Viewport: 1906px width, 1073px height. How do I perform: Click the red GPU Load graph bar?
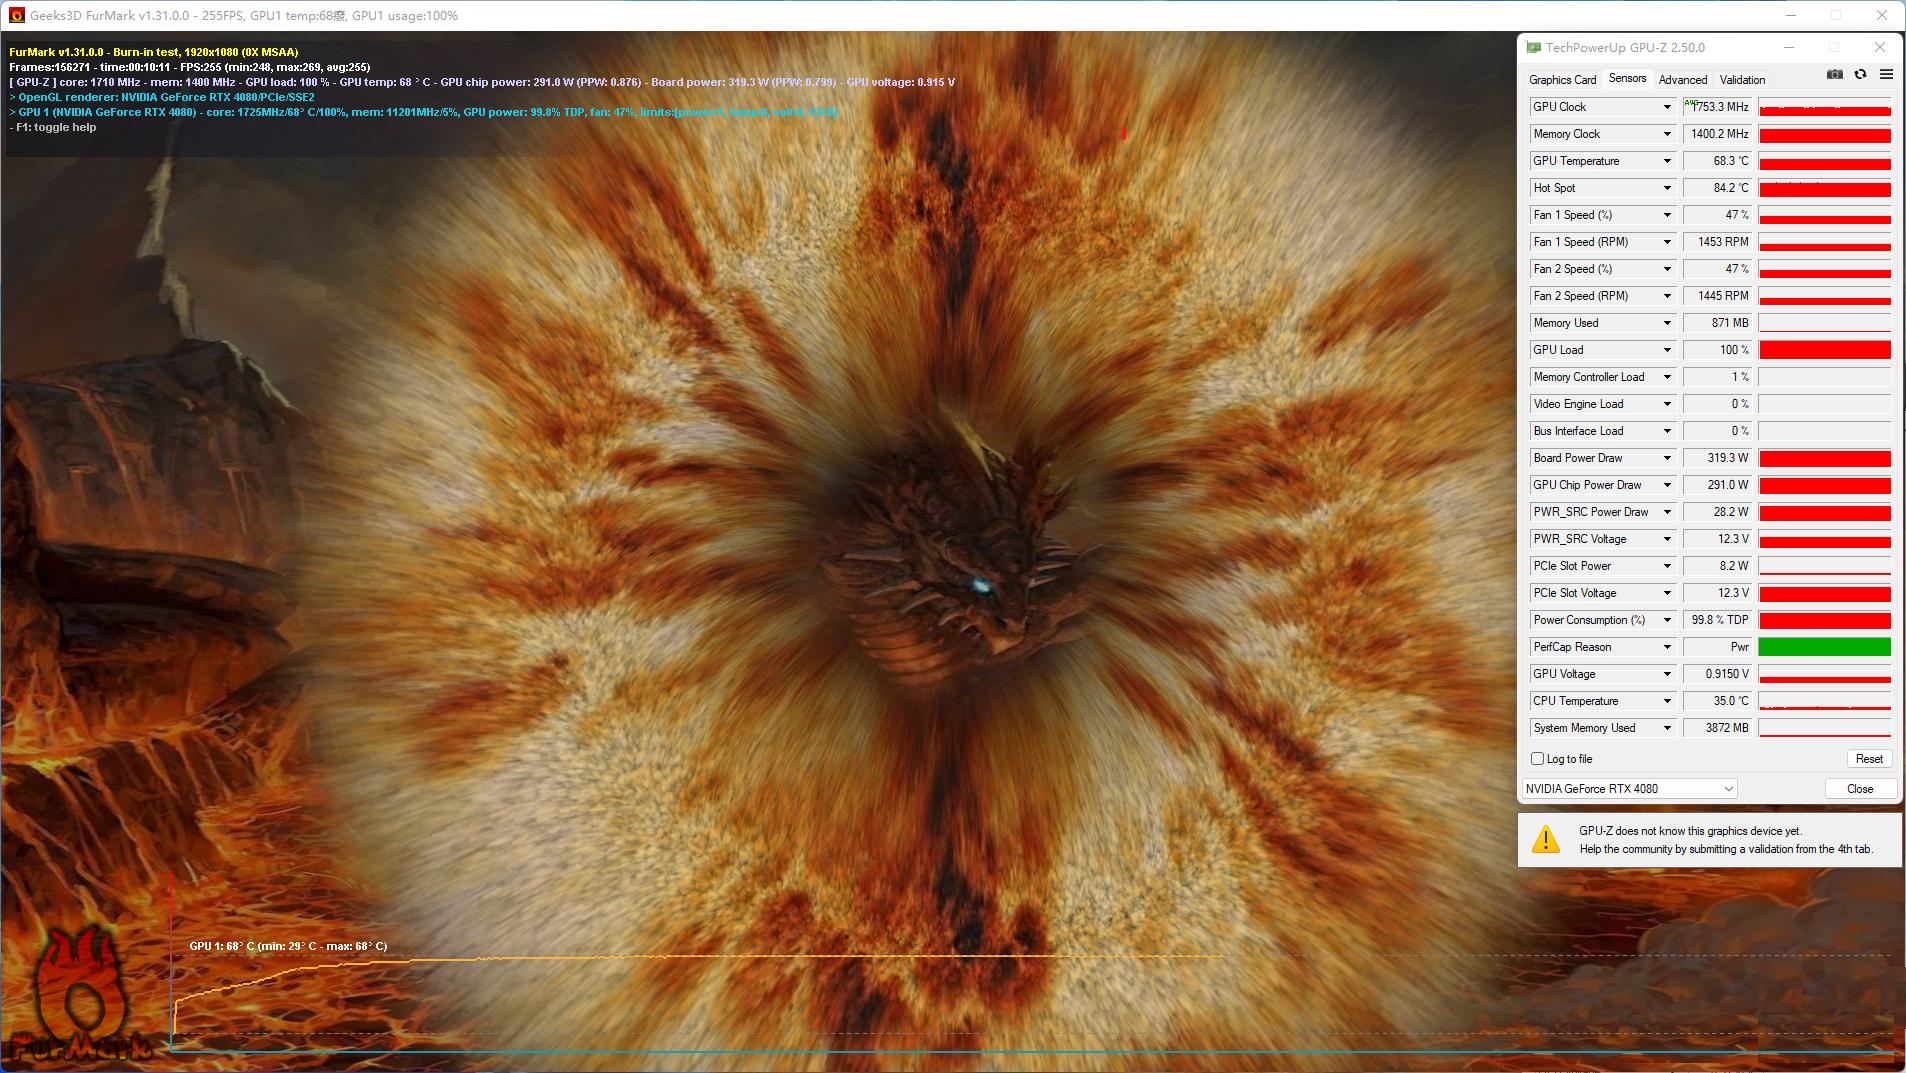tap(1824, 350)
